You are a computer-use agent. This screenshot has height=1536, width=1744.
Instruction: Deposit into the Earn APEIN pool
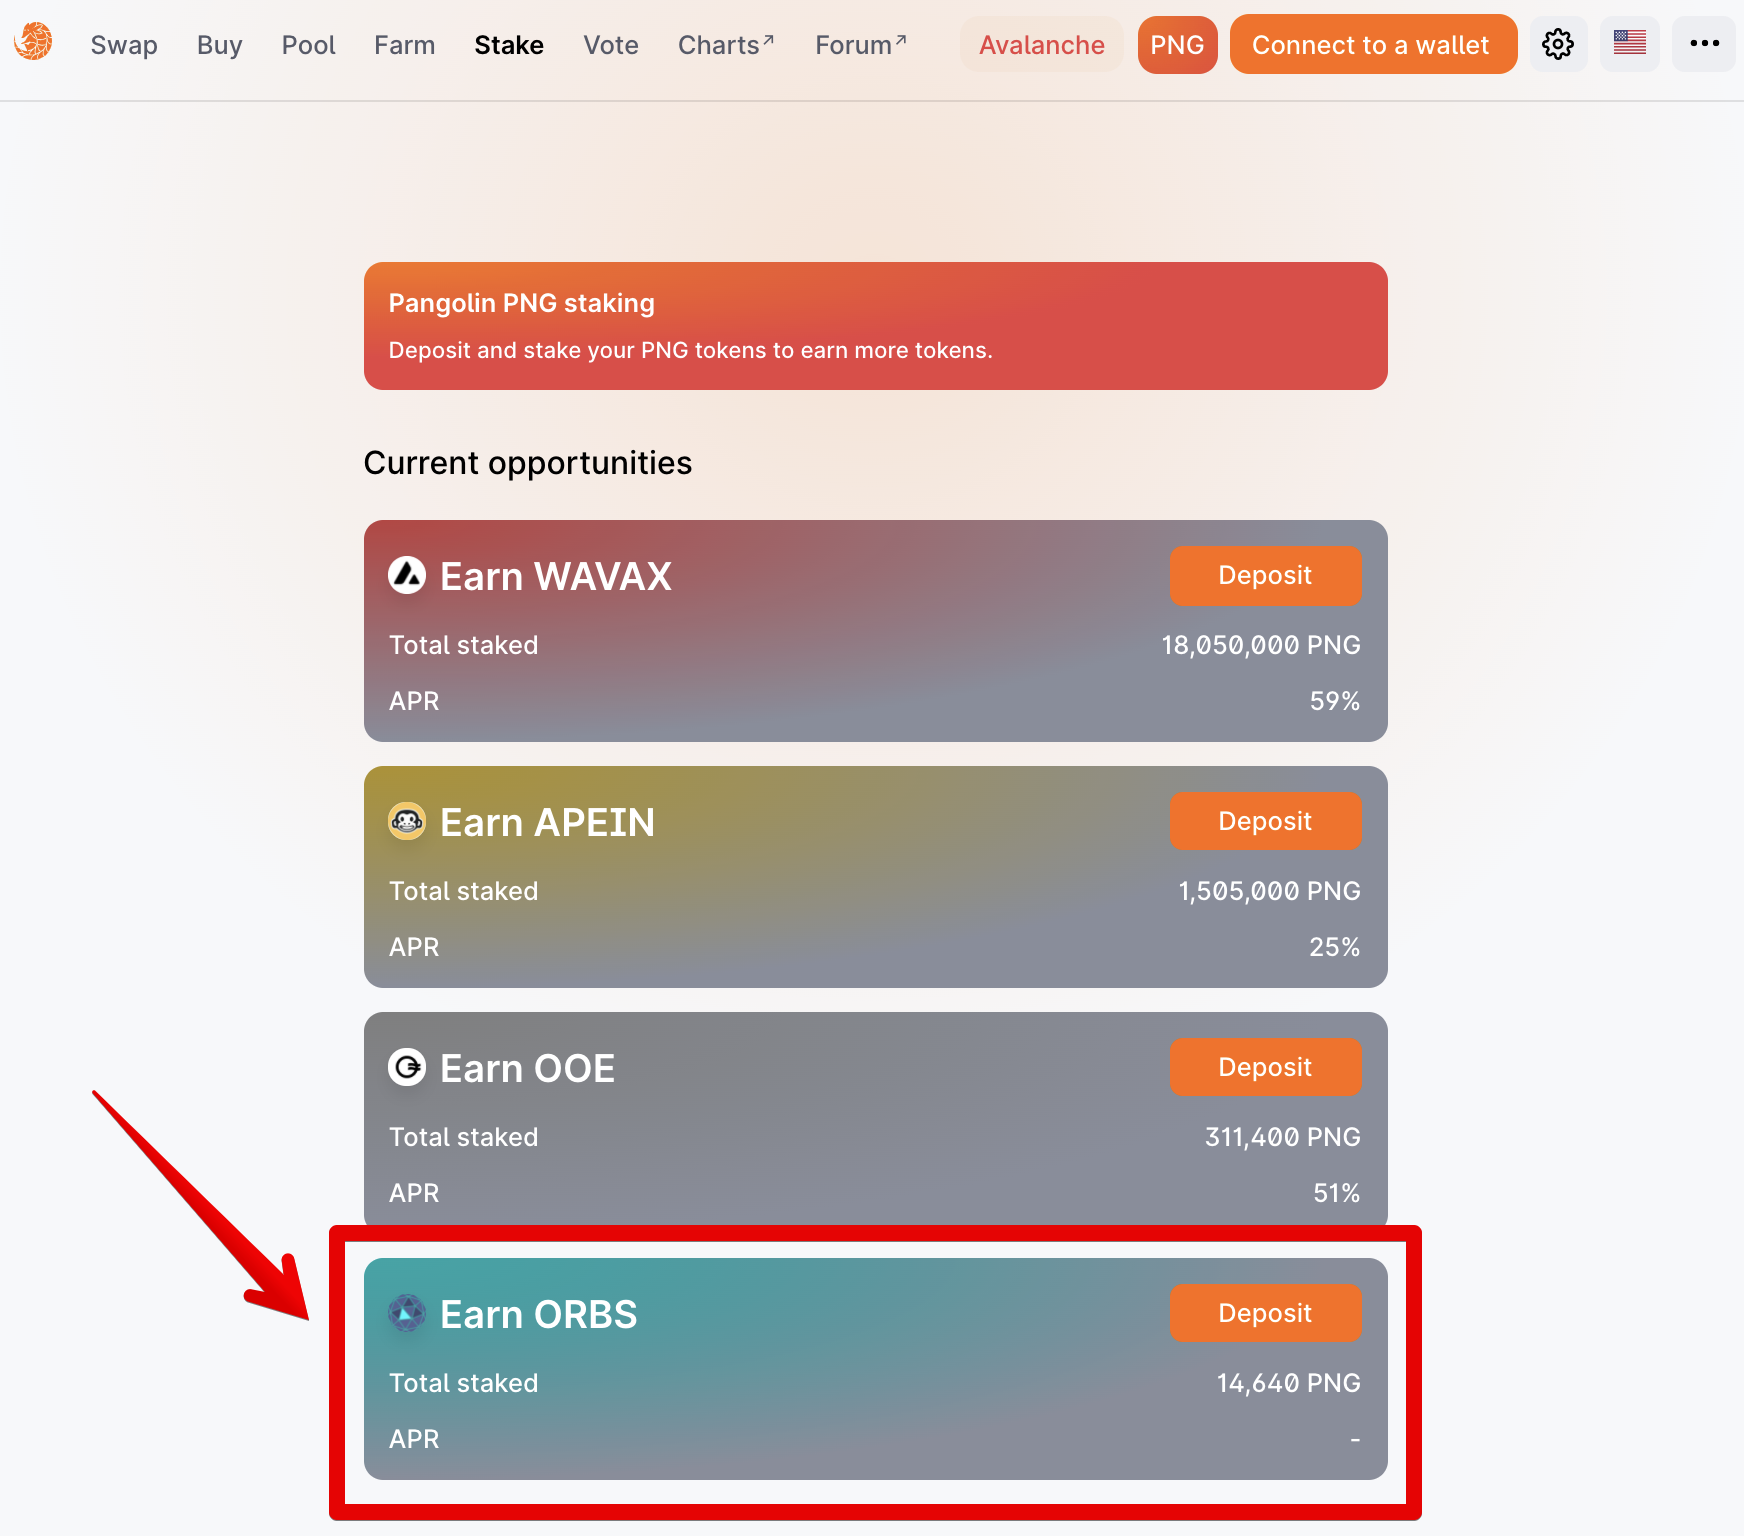tap(1265, 821)
